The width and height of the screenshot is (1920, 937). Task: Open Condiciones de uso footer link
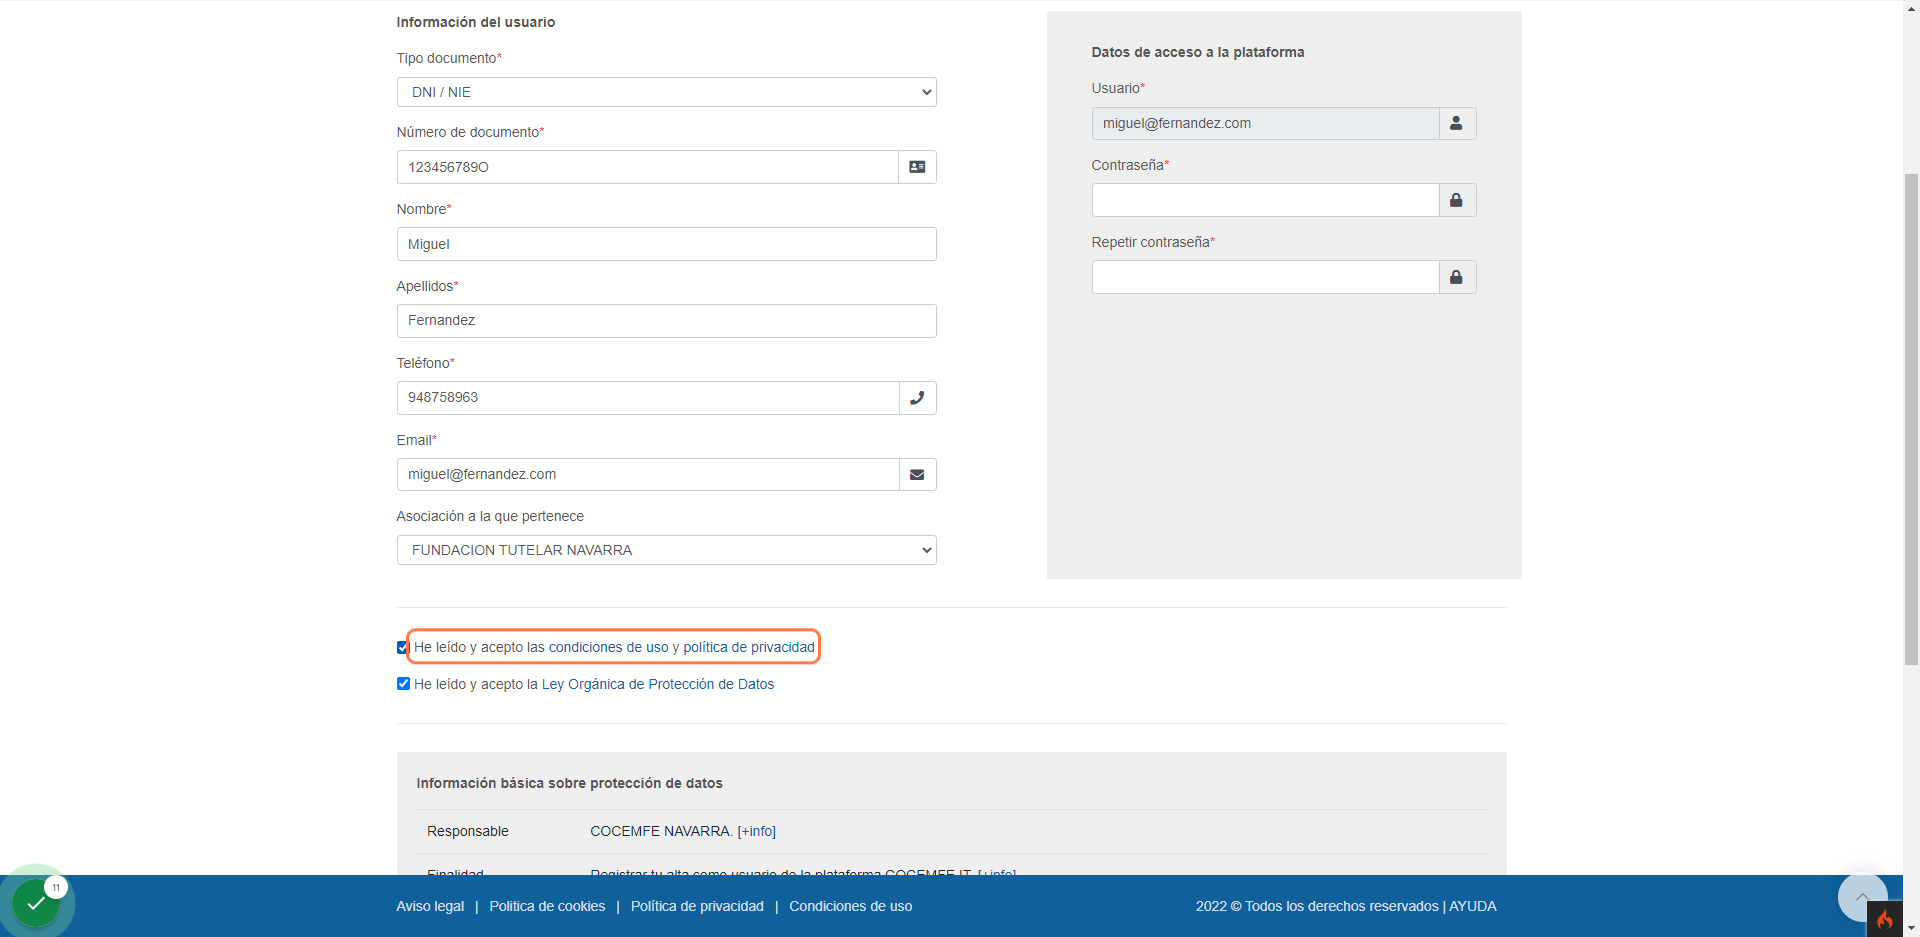click(x=851, y=906)
